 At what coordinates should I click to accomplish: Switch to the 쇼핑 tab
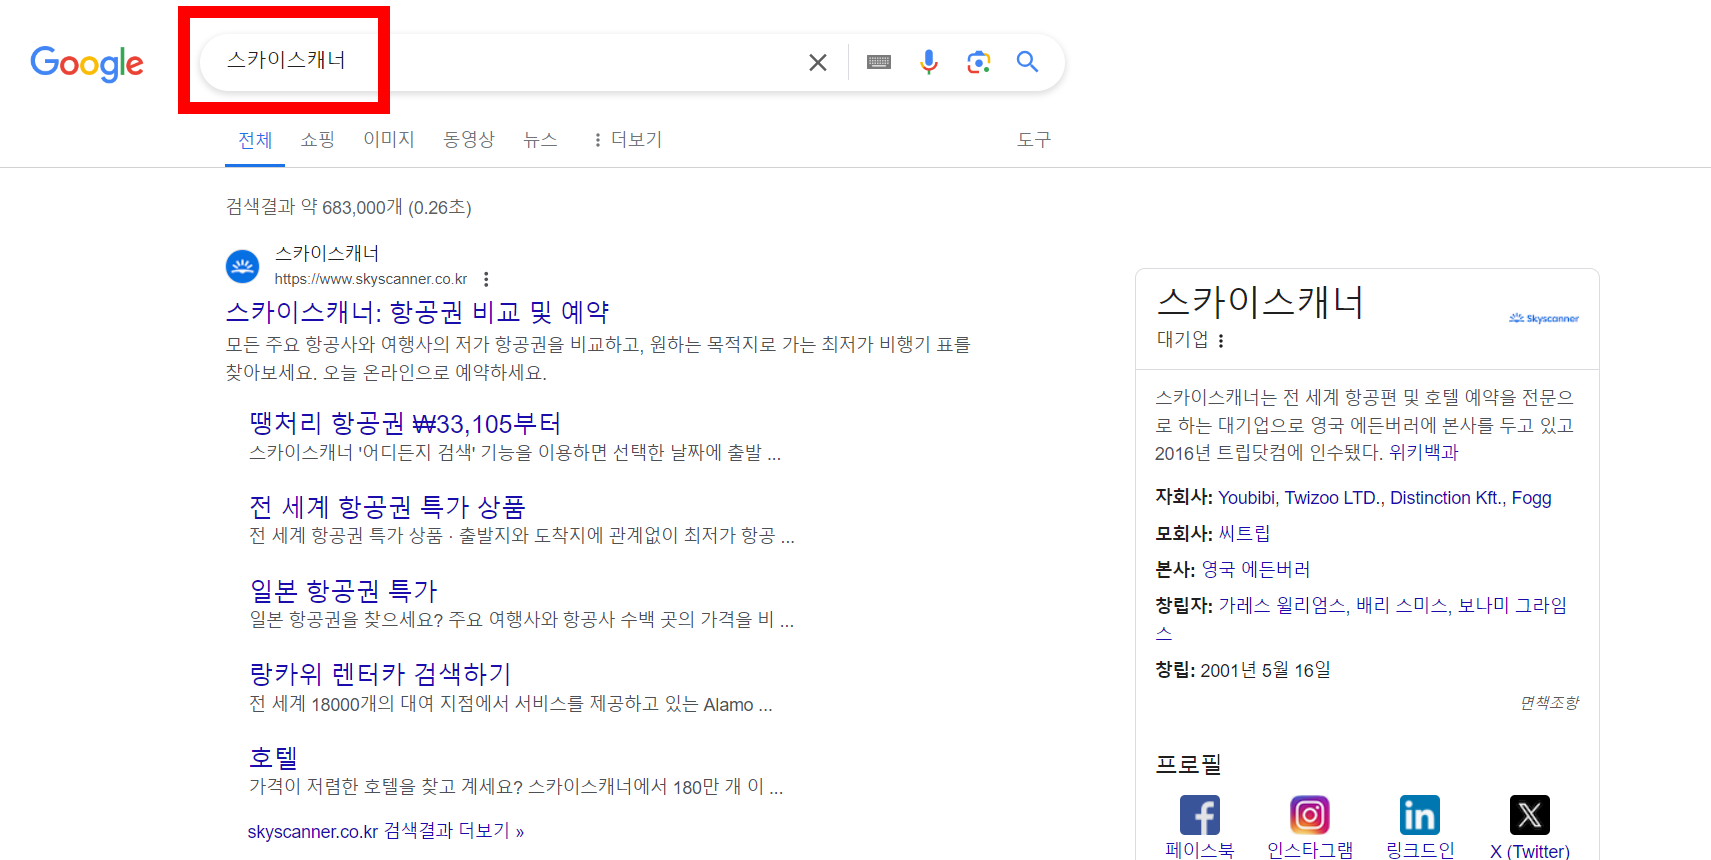[318, 140]
